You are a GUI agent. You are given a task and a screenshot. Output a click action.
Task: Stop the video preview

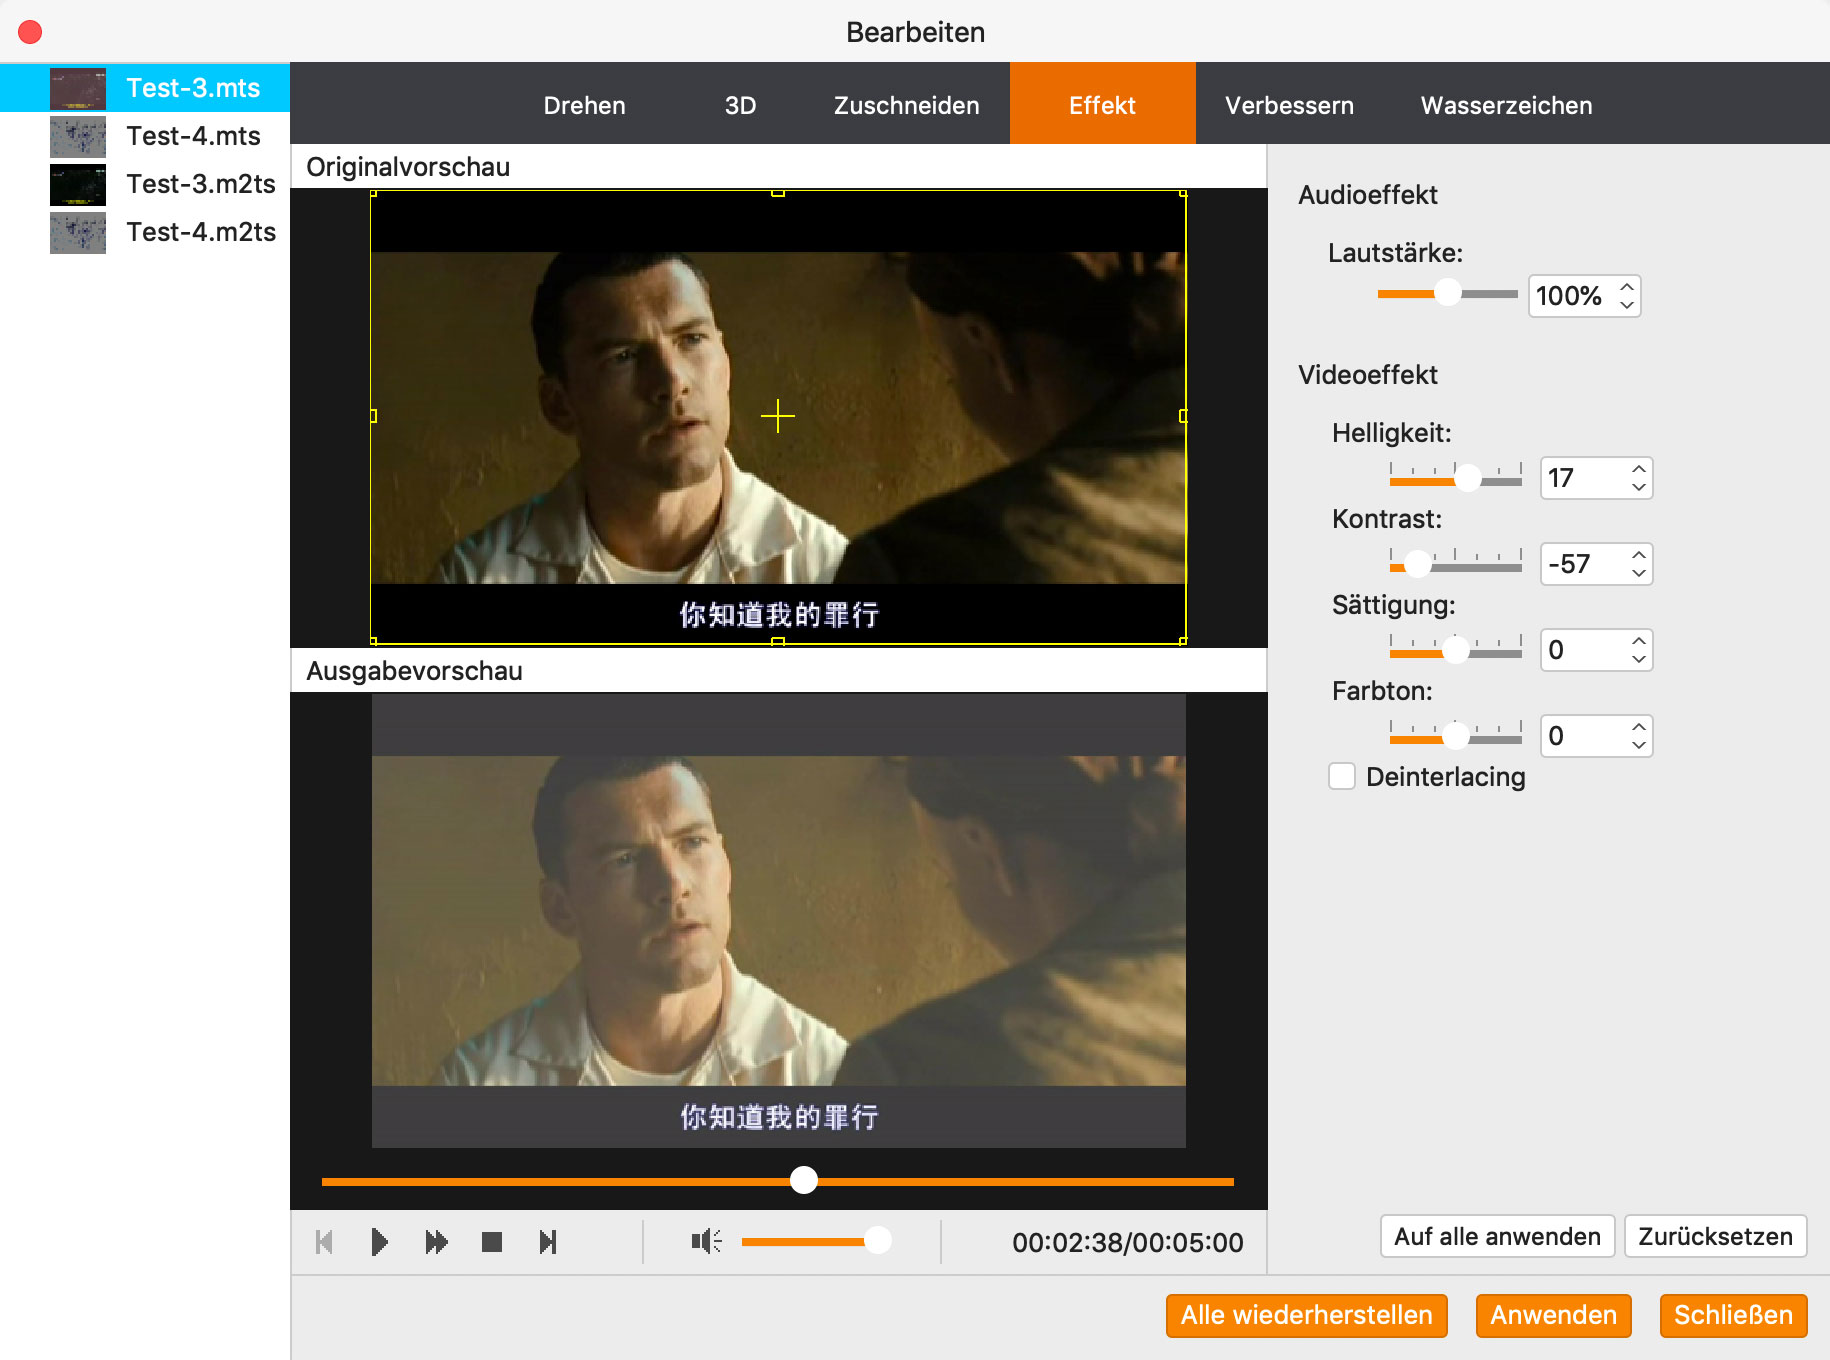(x=492, y=1242)
